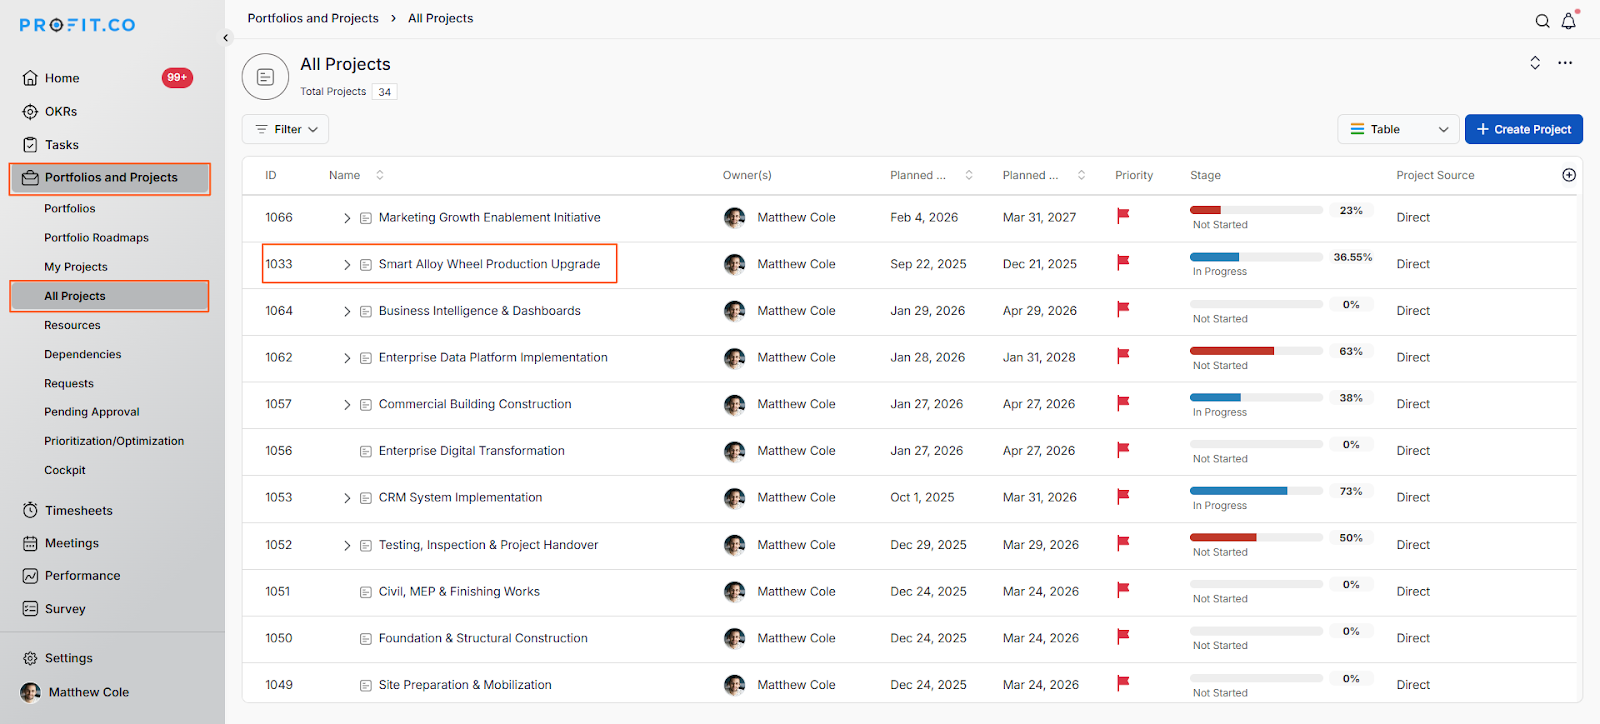Open Enterprise Data Platform Implementation project
This screenshot has height=724, width=1600.
point(492,358)
